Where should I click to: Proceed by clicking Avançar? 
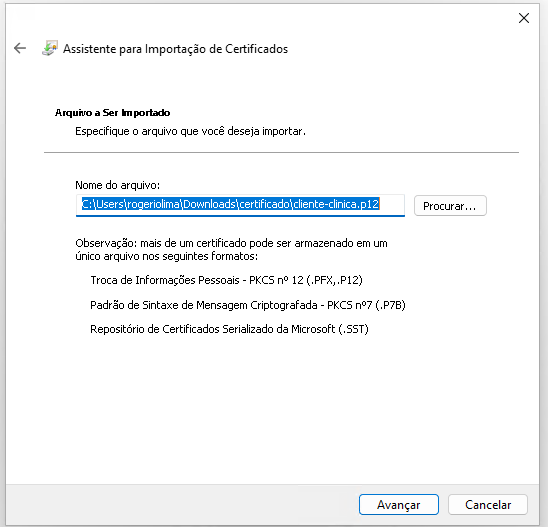coord(398,504)
